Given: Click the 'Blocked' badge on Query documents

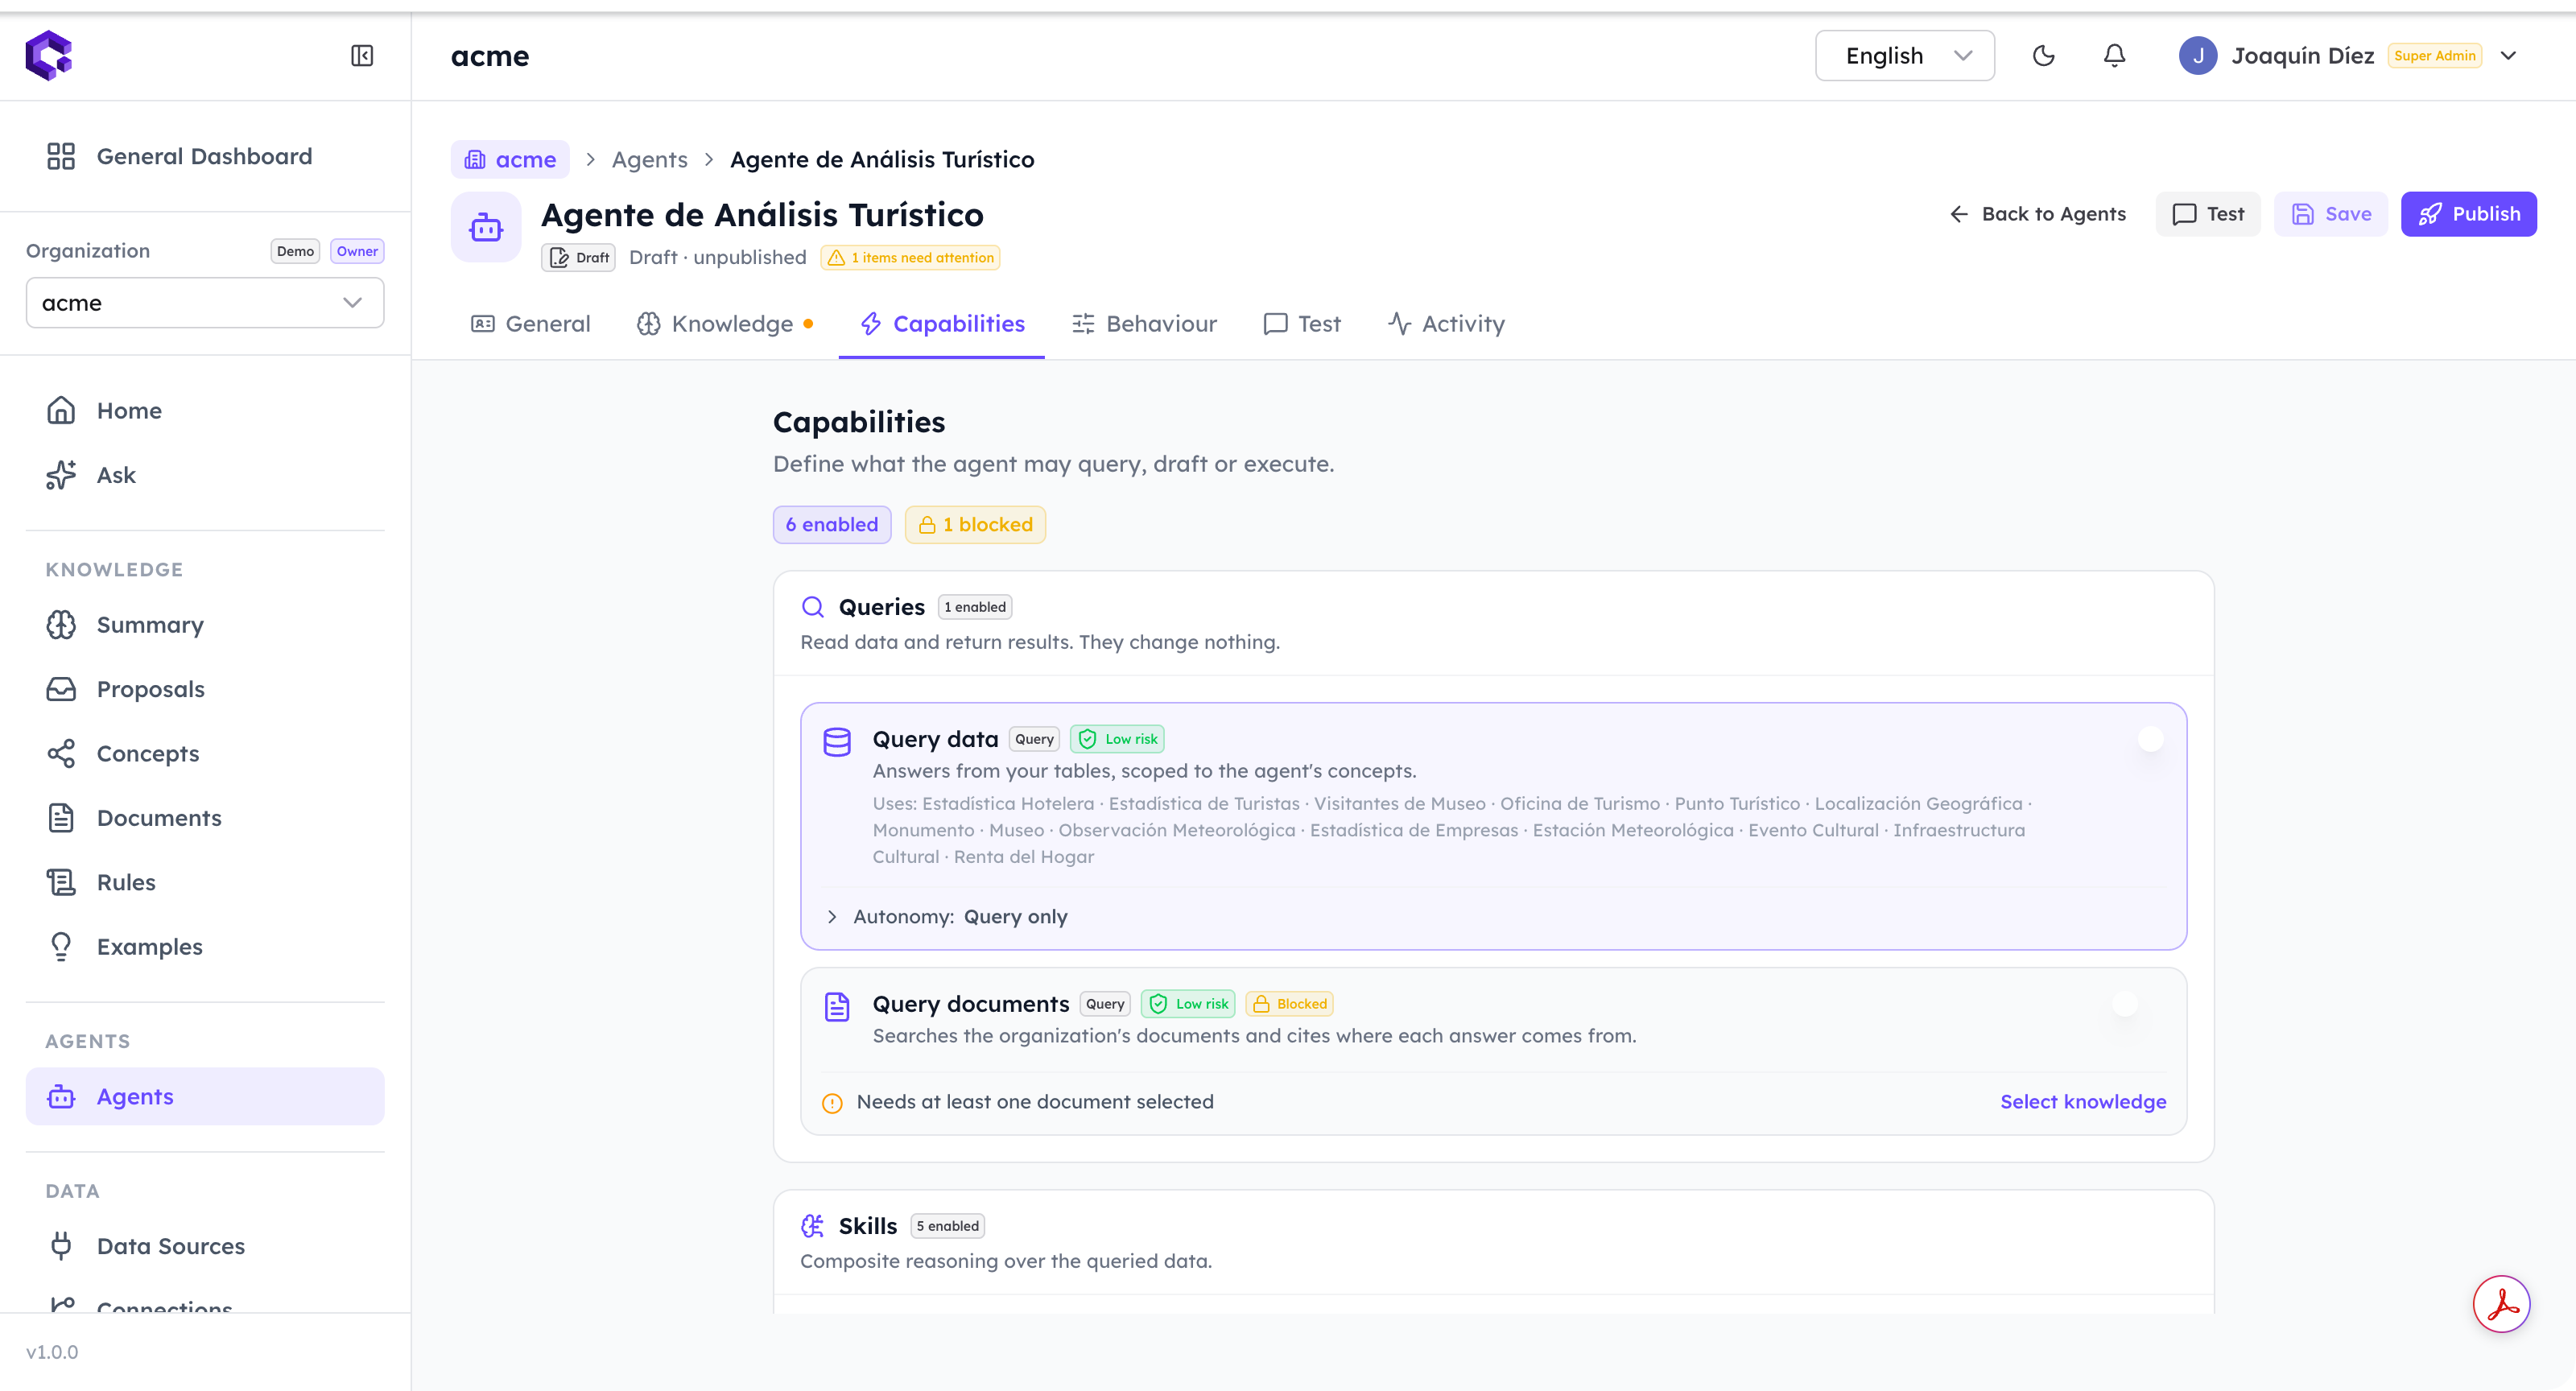Looking at the screenshot, I should coord(1289,1004).
